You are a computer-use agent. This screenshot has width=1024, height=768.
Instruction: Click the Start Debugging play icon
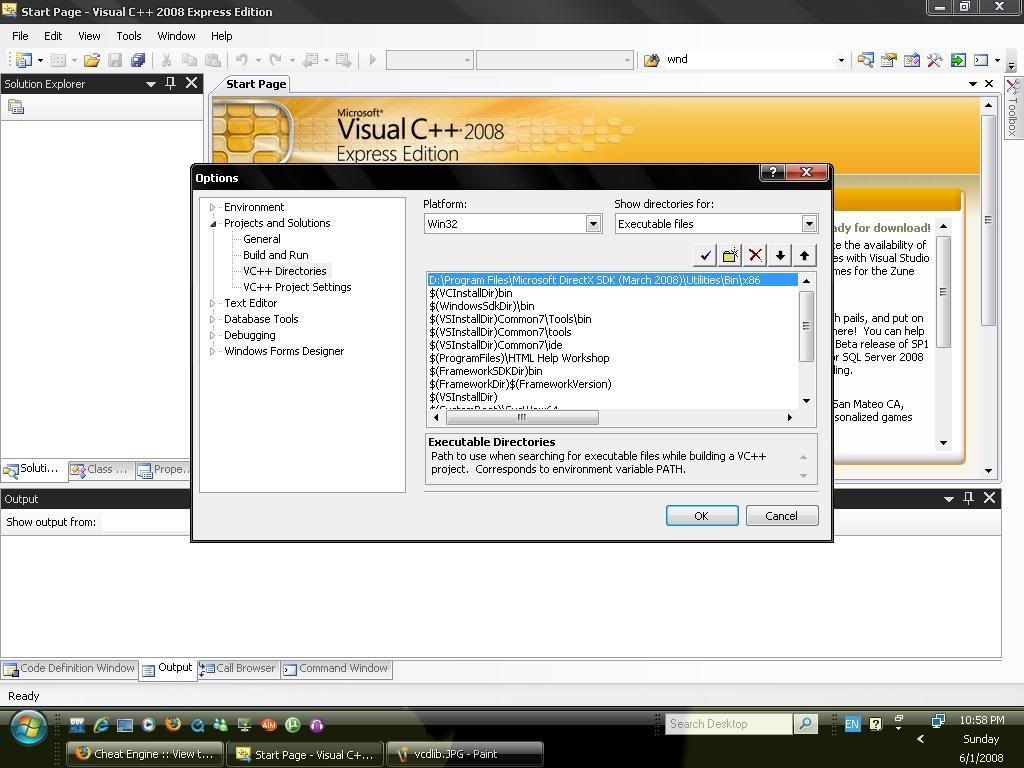tap(373, 60)
